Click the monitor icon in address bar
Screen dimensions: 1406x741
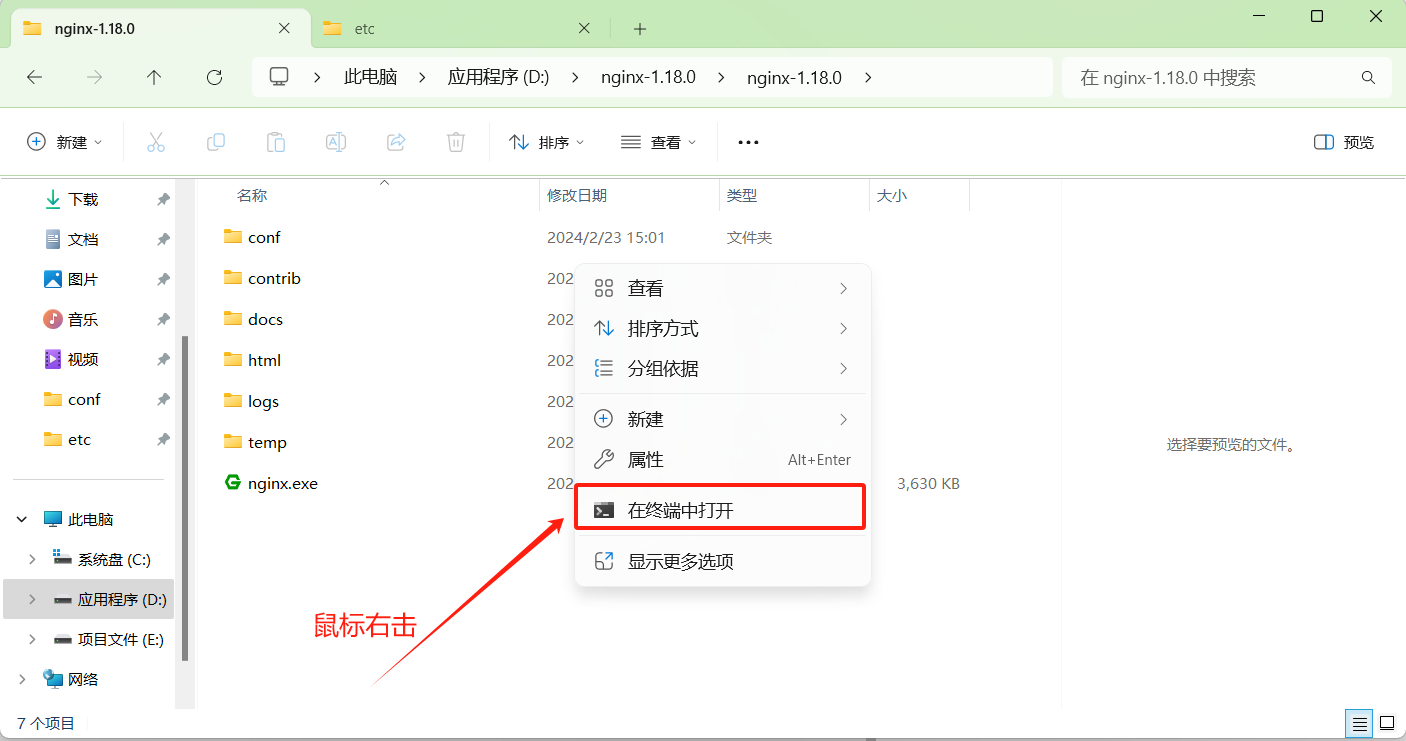tap(279, 77)
